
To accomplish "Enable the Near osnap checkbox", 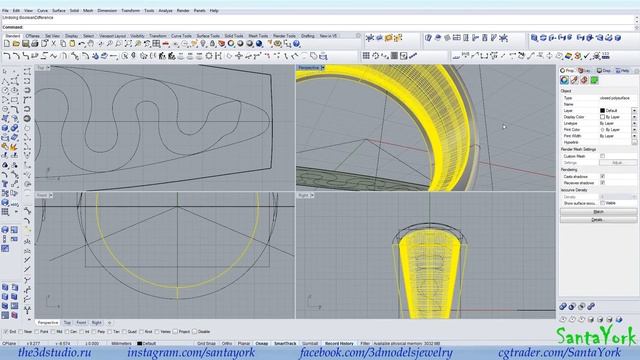I will (20, 332).
